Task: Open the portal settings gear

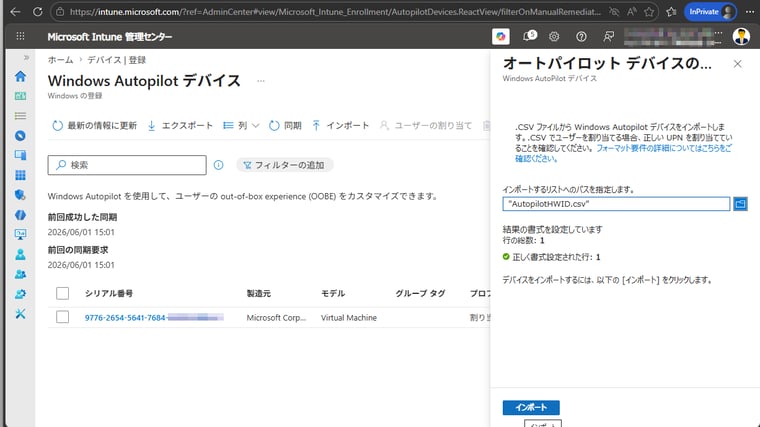Action: tap(554, 36)
